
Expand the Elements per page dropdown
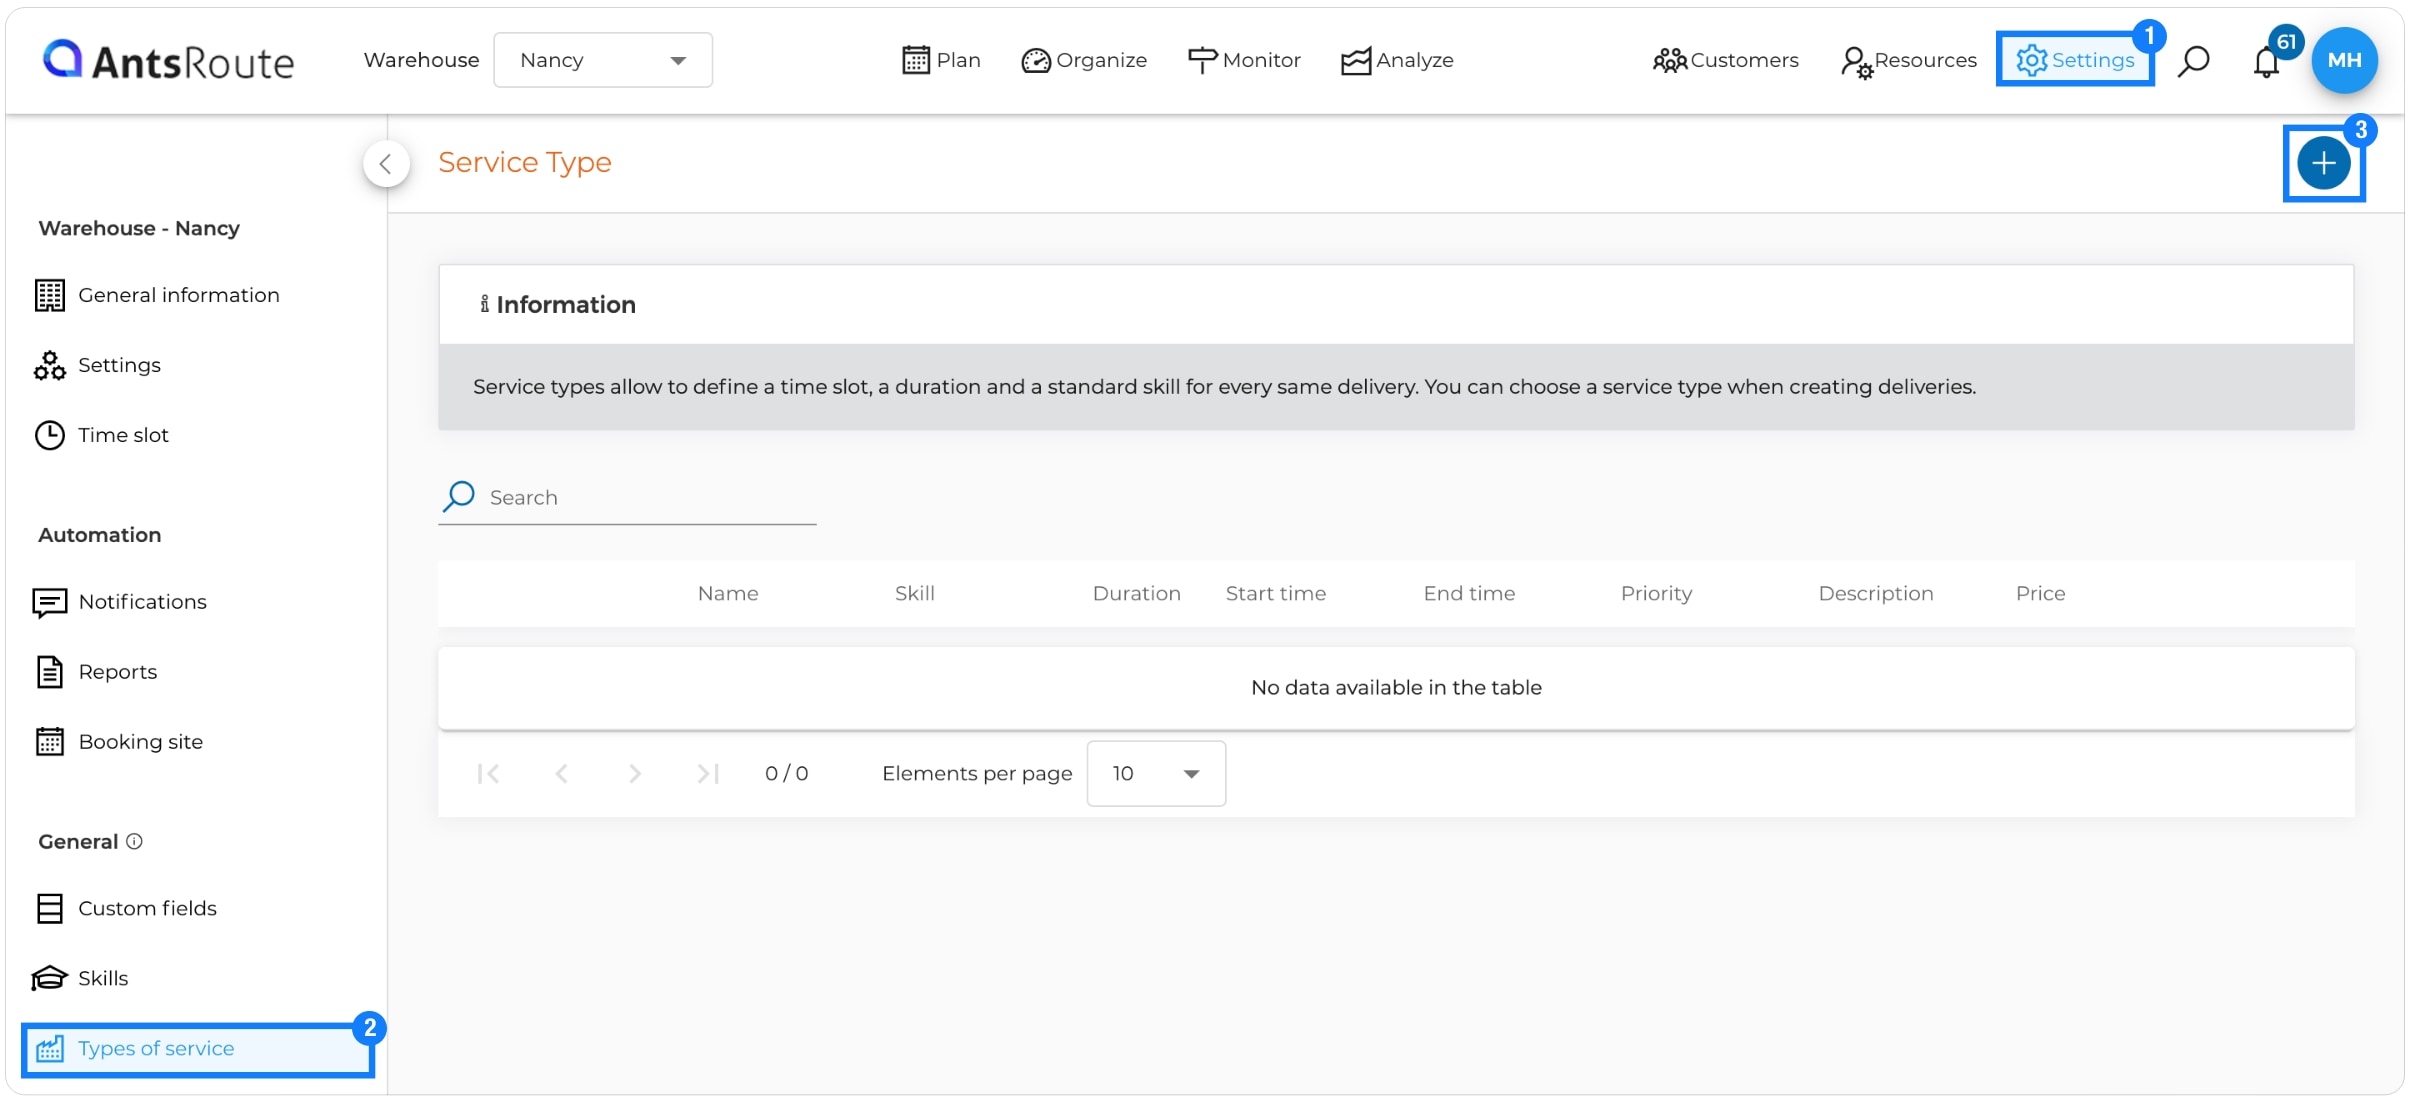click(x=1156, y=773)
